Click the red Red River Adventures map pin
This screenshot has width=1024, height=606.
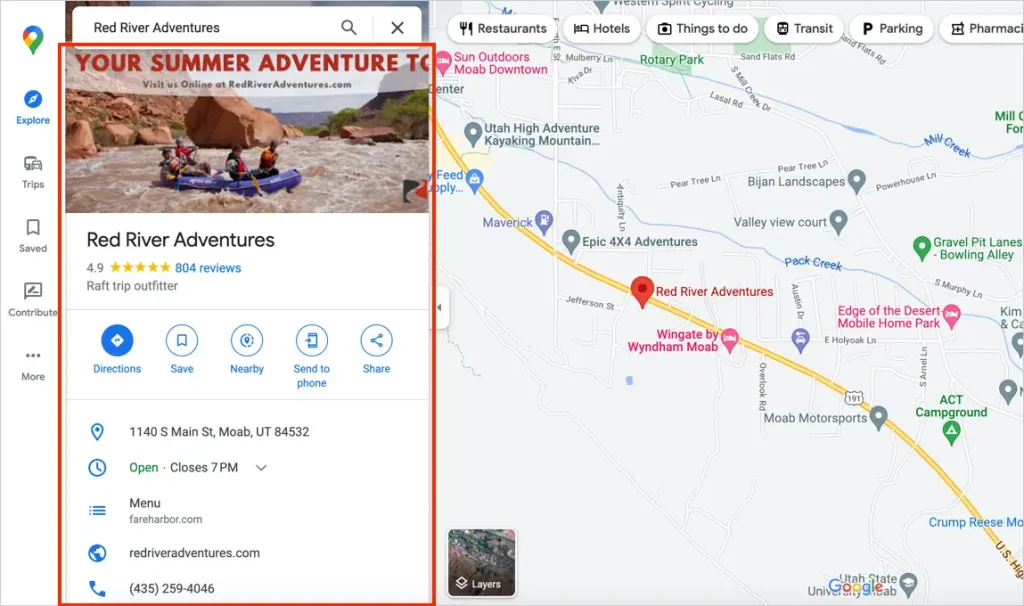(642, 291)
